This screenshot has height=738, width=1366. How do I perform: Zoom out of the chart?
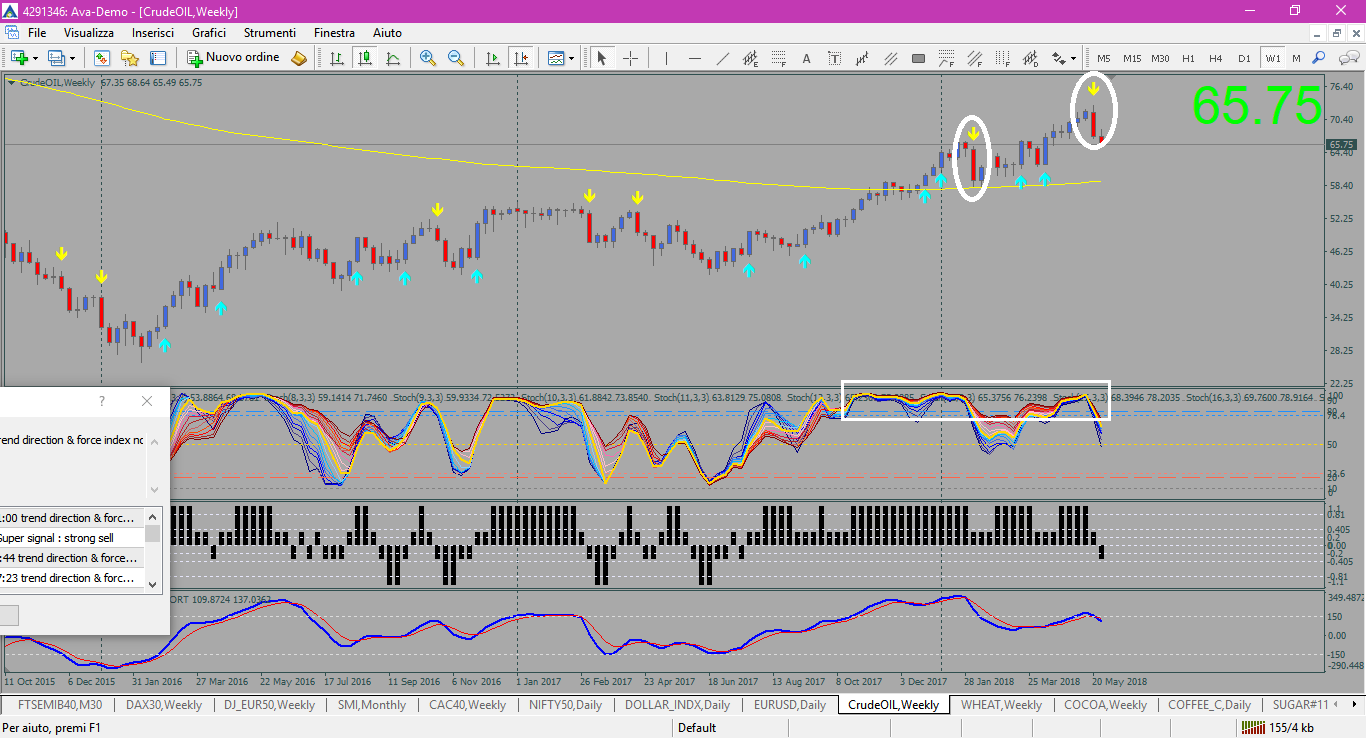[x=456, y=58]
